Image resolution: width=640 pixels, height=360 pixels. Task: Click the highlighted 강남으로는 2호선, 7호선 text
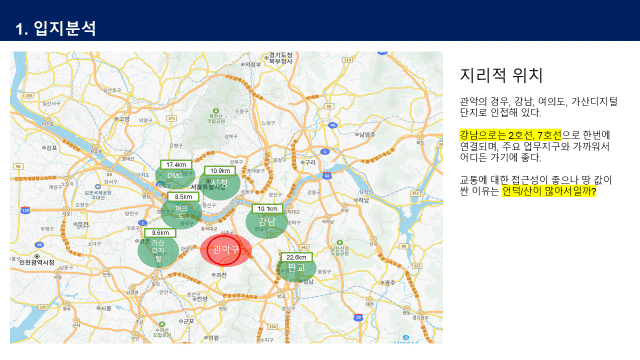coord(511,135)
